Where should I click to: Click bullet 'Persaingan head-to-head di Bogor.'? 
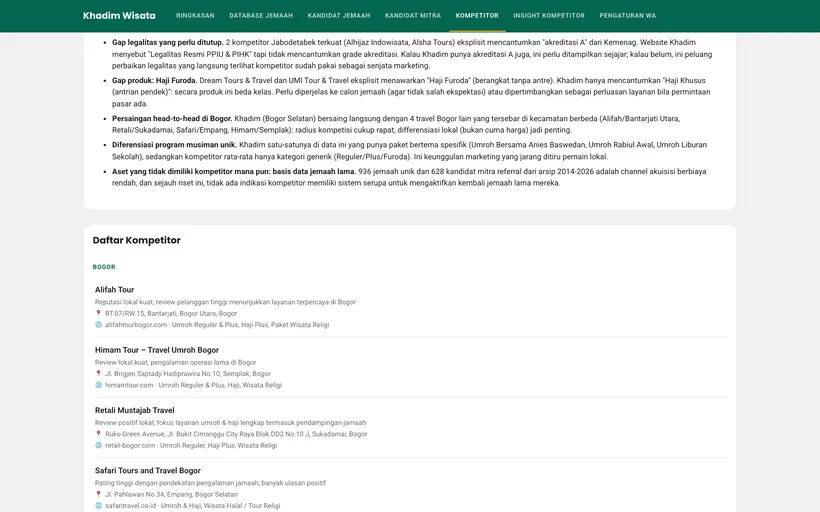click(172, 119)
